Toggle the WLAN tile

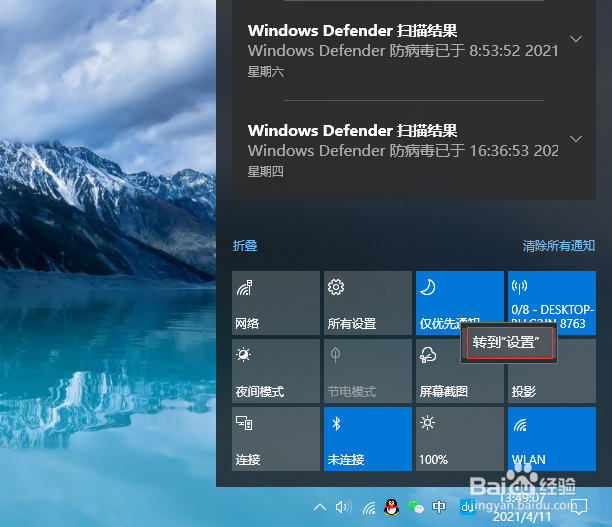click(552, 439)
